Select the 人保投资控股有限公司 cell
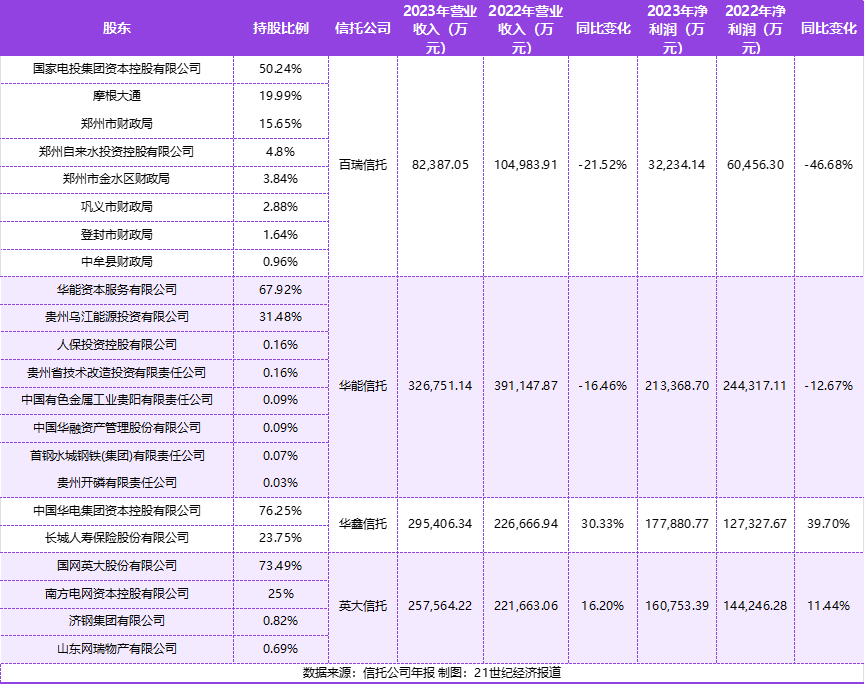The height and width of the screenshot is (685, 865). [x=116, y=345]
